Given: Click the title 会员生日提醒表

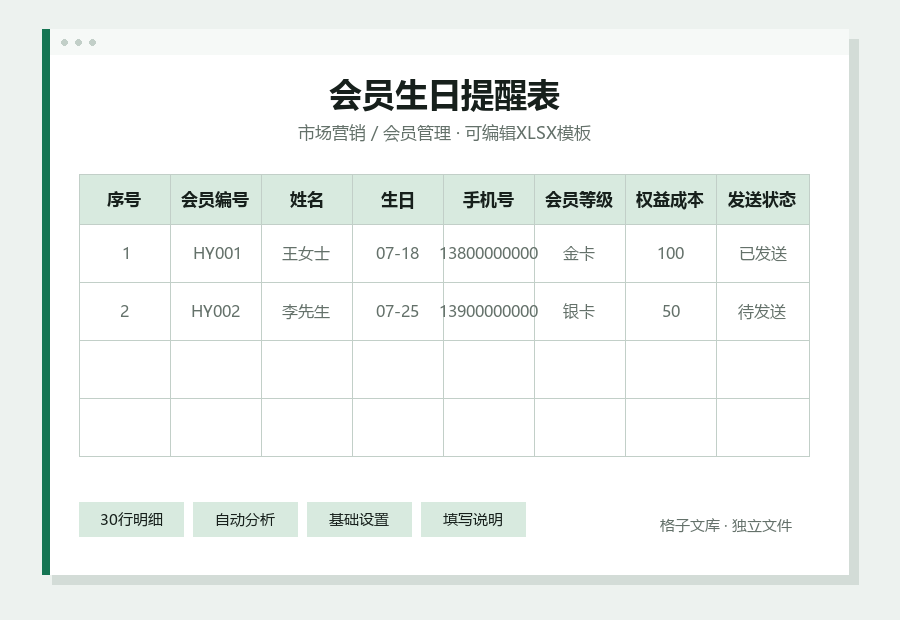Looking at the screenshot, I should click(444, 95).
